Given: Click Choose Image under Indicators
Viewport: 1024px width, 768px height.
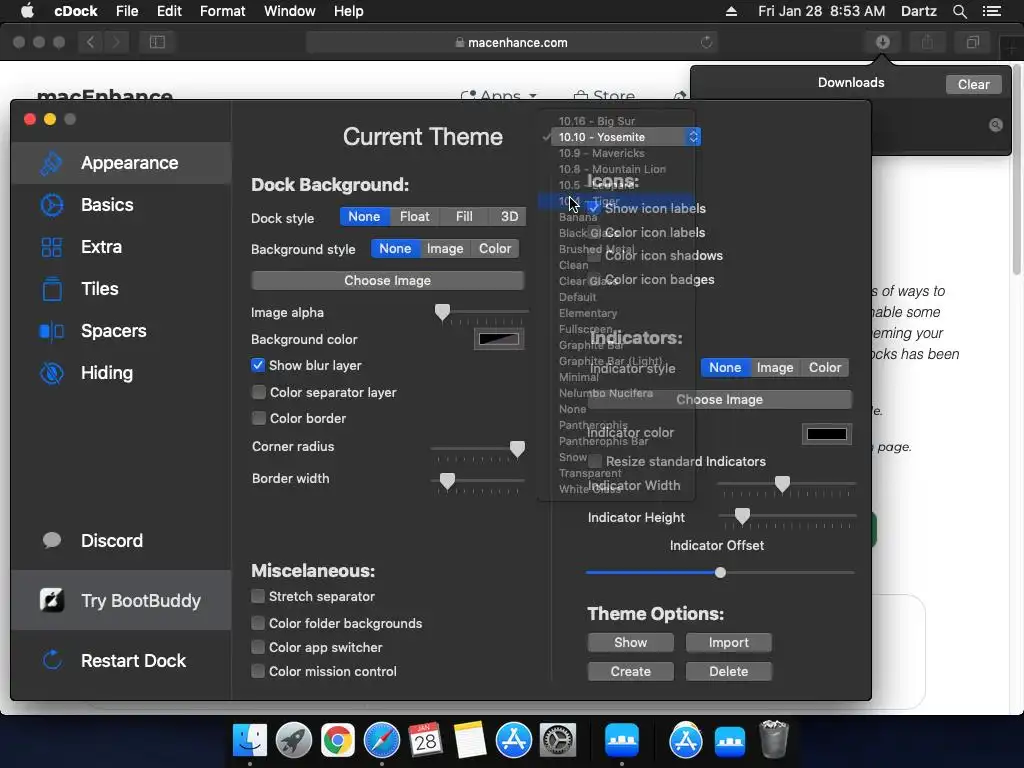Looking at the screenshot, I should click(x=719, y=400).
